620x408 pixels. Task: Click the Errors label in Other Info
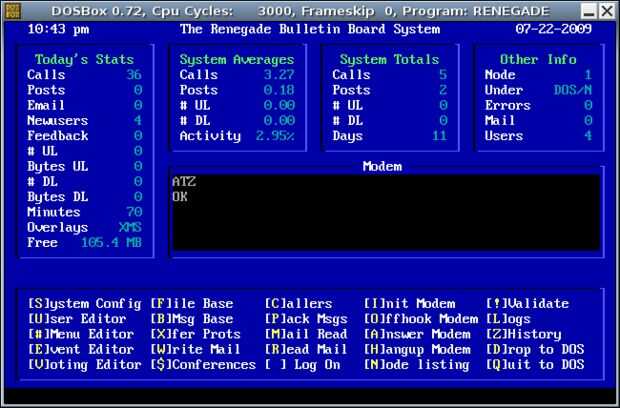click(508, 106)
